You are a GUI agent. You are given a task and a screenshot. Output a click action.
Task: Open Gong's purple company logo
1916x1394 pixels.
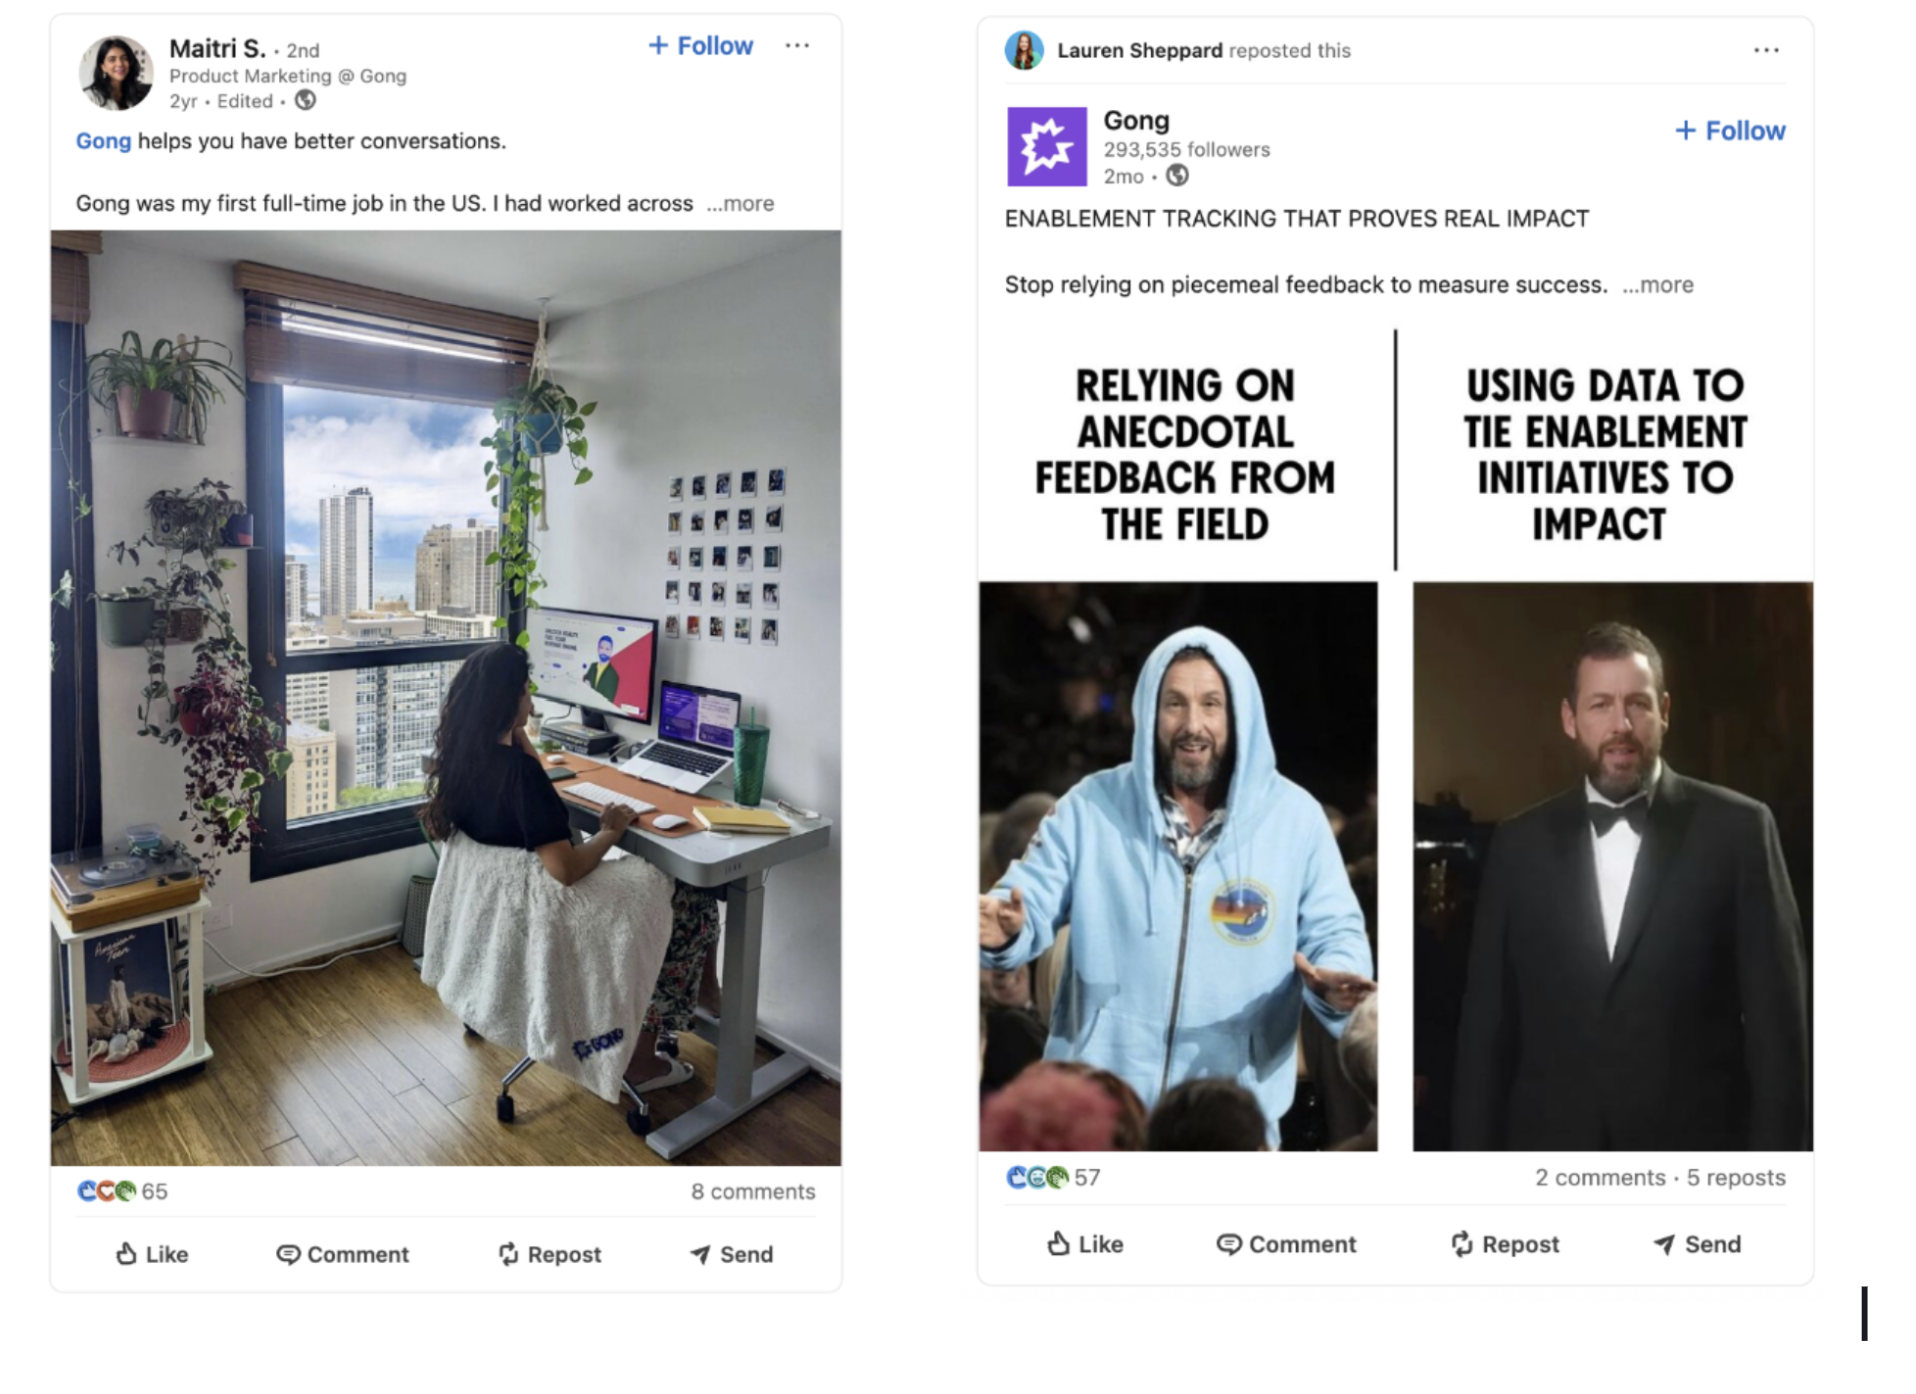point(1046,146)
